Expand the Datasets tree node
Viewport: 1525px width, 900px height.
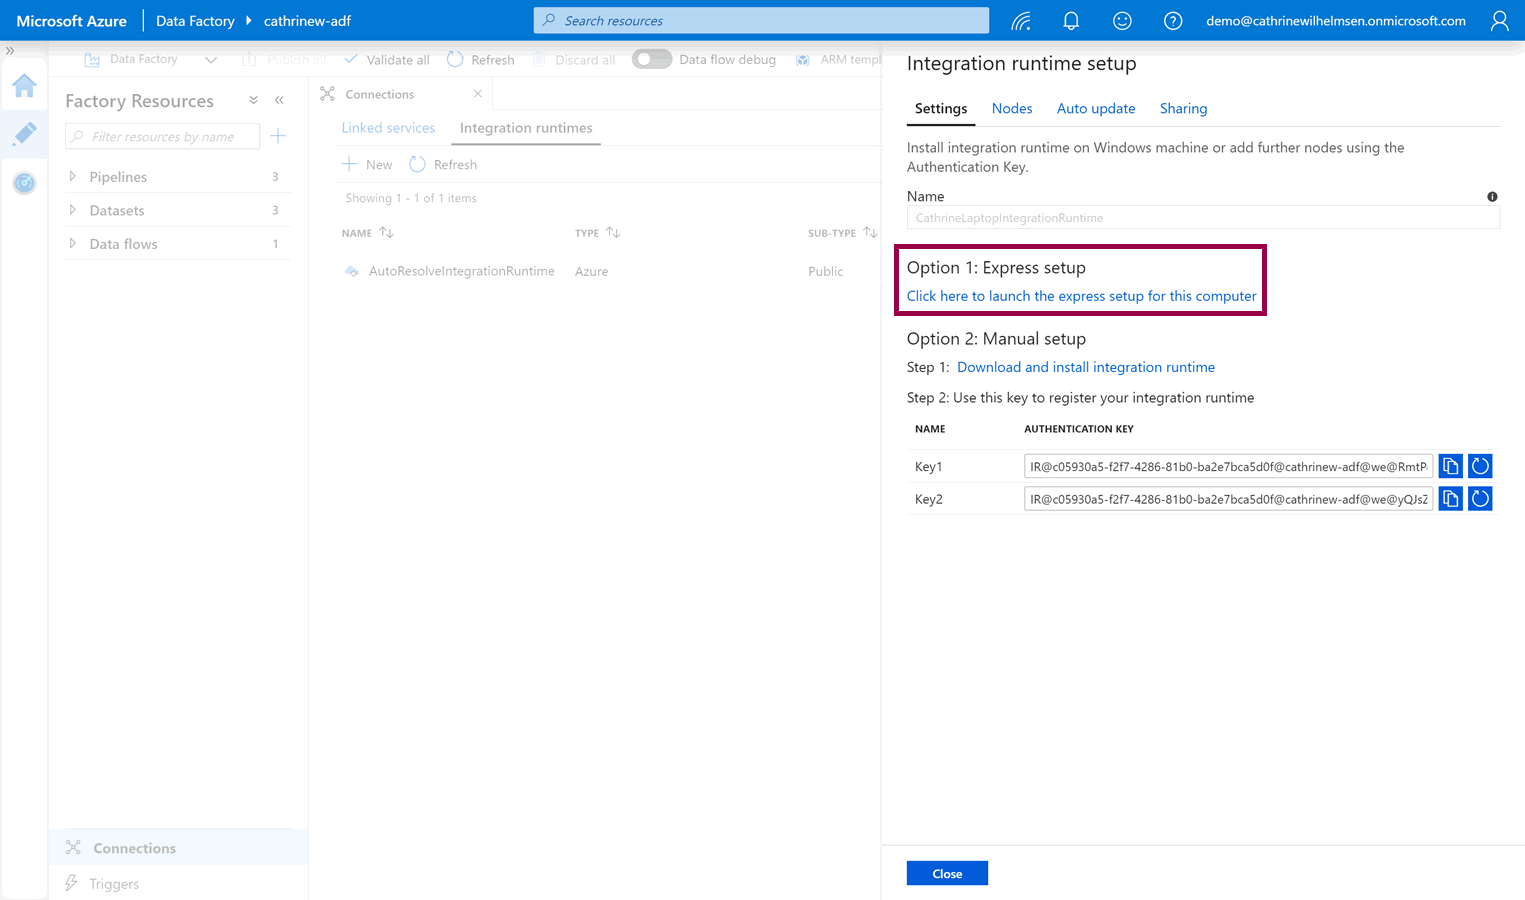[x=73, y=210]
